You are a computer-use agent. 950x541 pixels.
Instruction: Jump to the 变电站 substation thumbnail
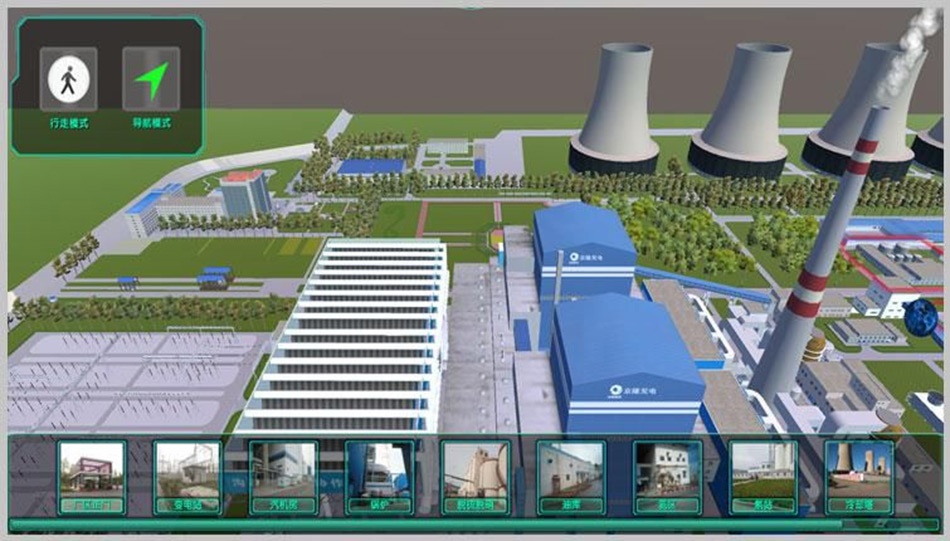pos(187,477)
